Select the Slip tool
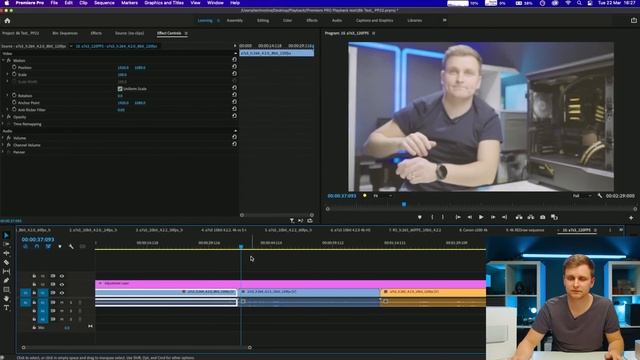The height and width of the screenshot is (360, 640). (x=6, y=271)
